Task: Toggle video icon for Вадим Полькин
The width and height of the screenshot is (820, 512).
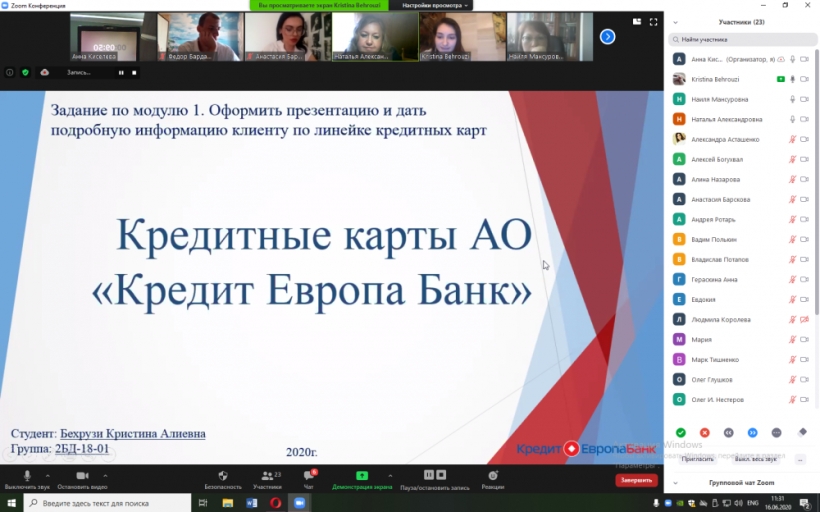Action: click(x=805, y=240)
